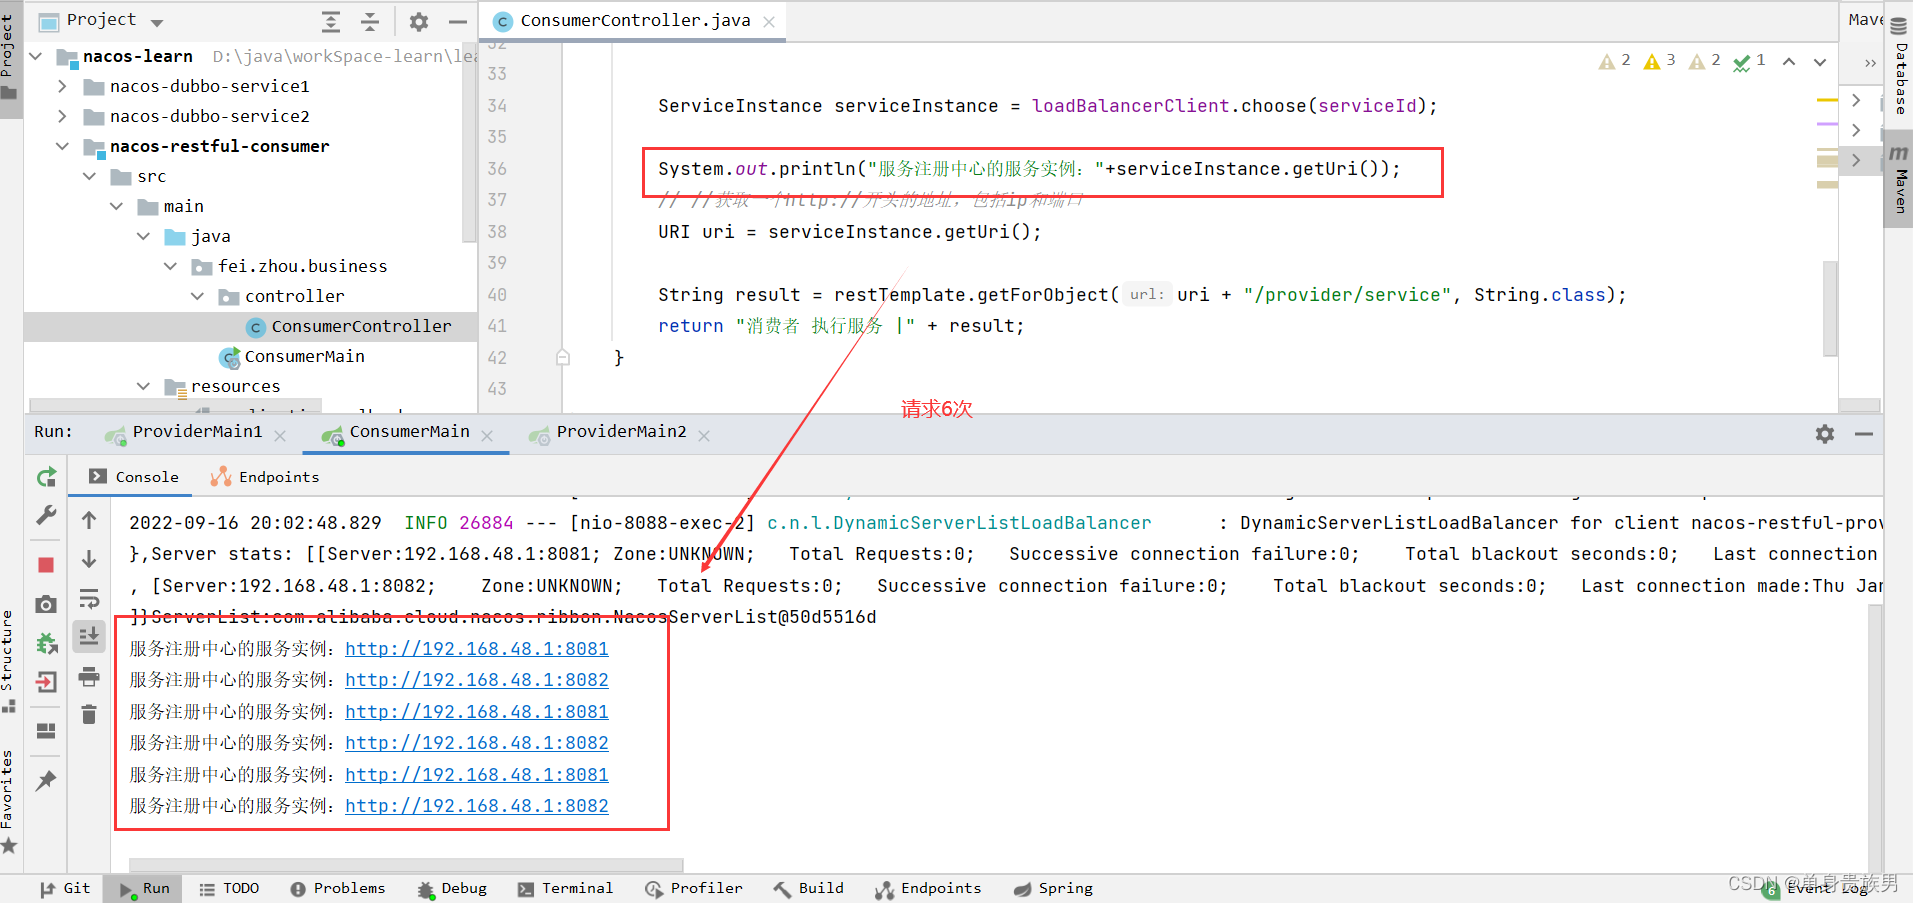The width and height of the screenshot is (1913, 903).
Task: Click the editor vertical scrollbar
Action: tap(1830, 308)
